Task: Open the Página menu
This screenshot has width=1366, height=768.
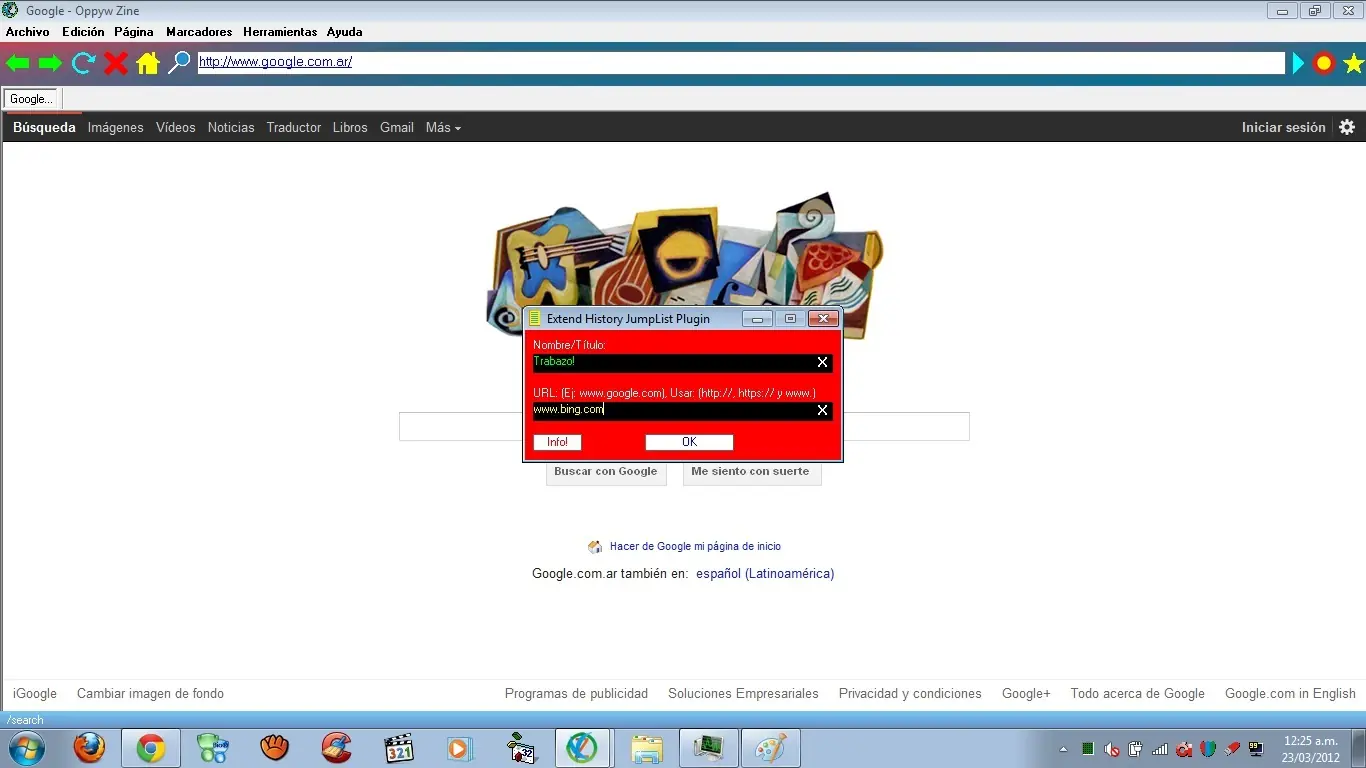Action: pyautogui.click(x=134, y=32)
